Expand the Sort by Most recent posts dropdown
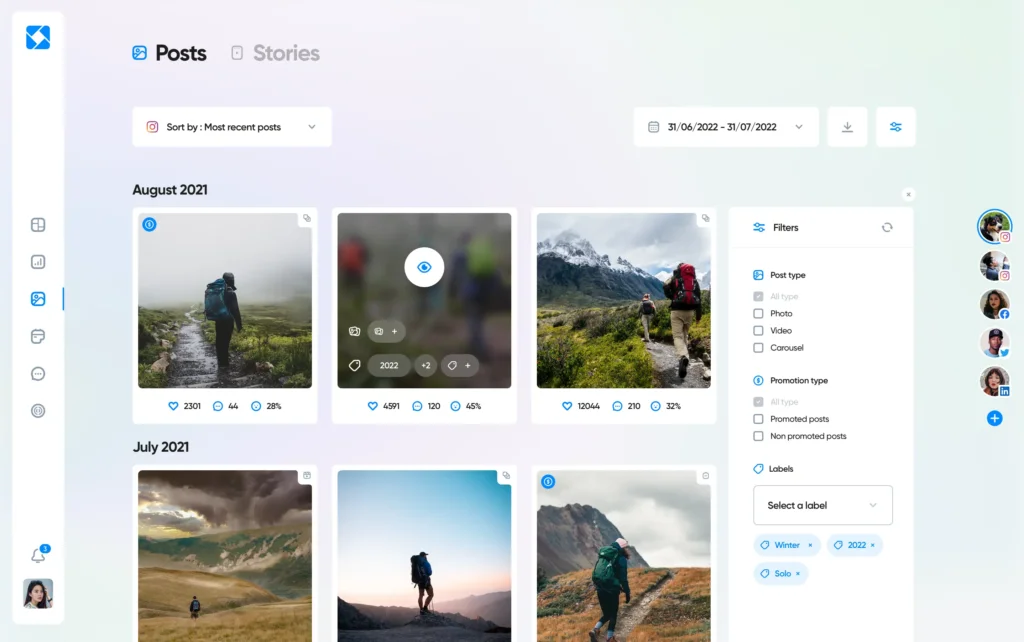This screenshot has height=642, width=1024. [x=231, y=127]
